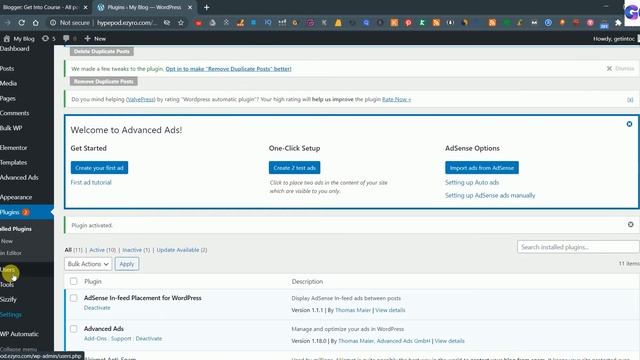The height and width of the screenshot is (360, 640).
Task: Add New content from admin bar
Action: (95, 39)
